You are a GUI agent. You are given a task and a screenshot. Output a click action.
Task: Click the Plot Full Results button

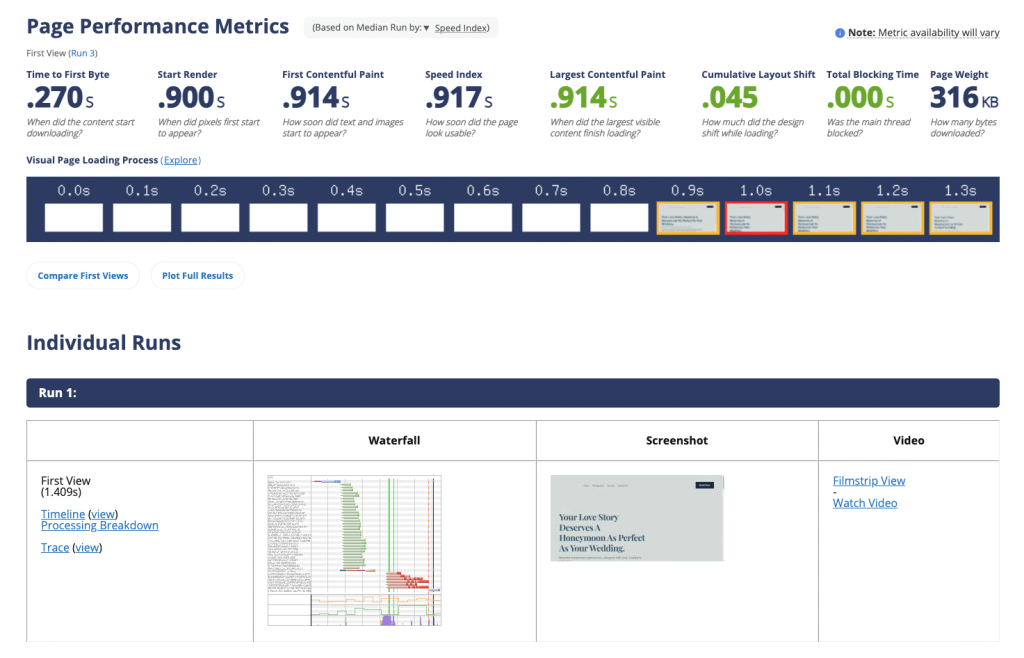click(x=197, y=275)
